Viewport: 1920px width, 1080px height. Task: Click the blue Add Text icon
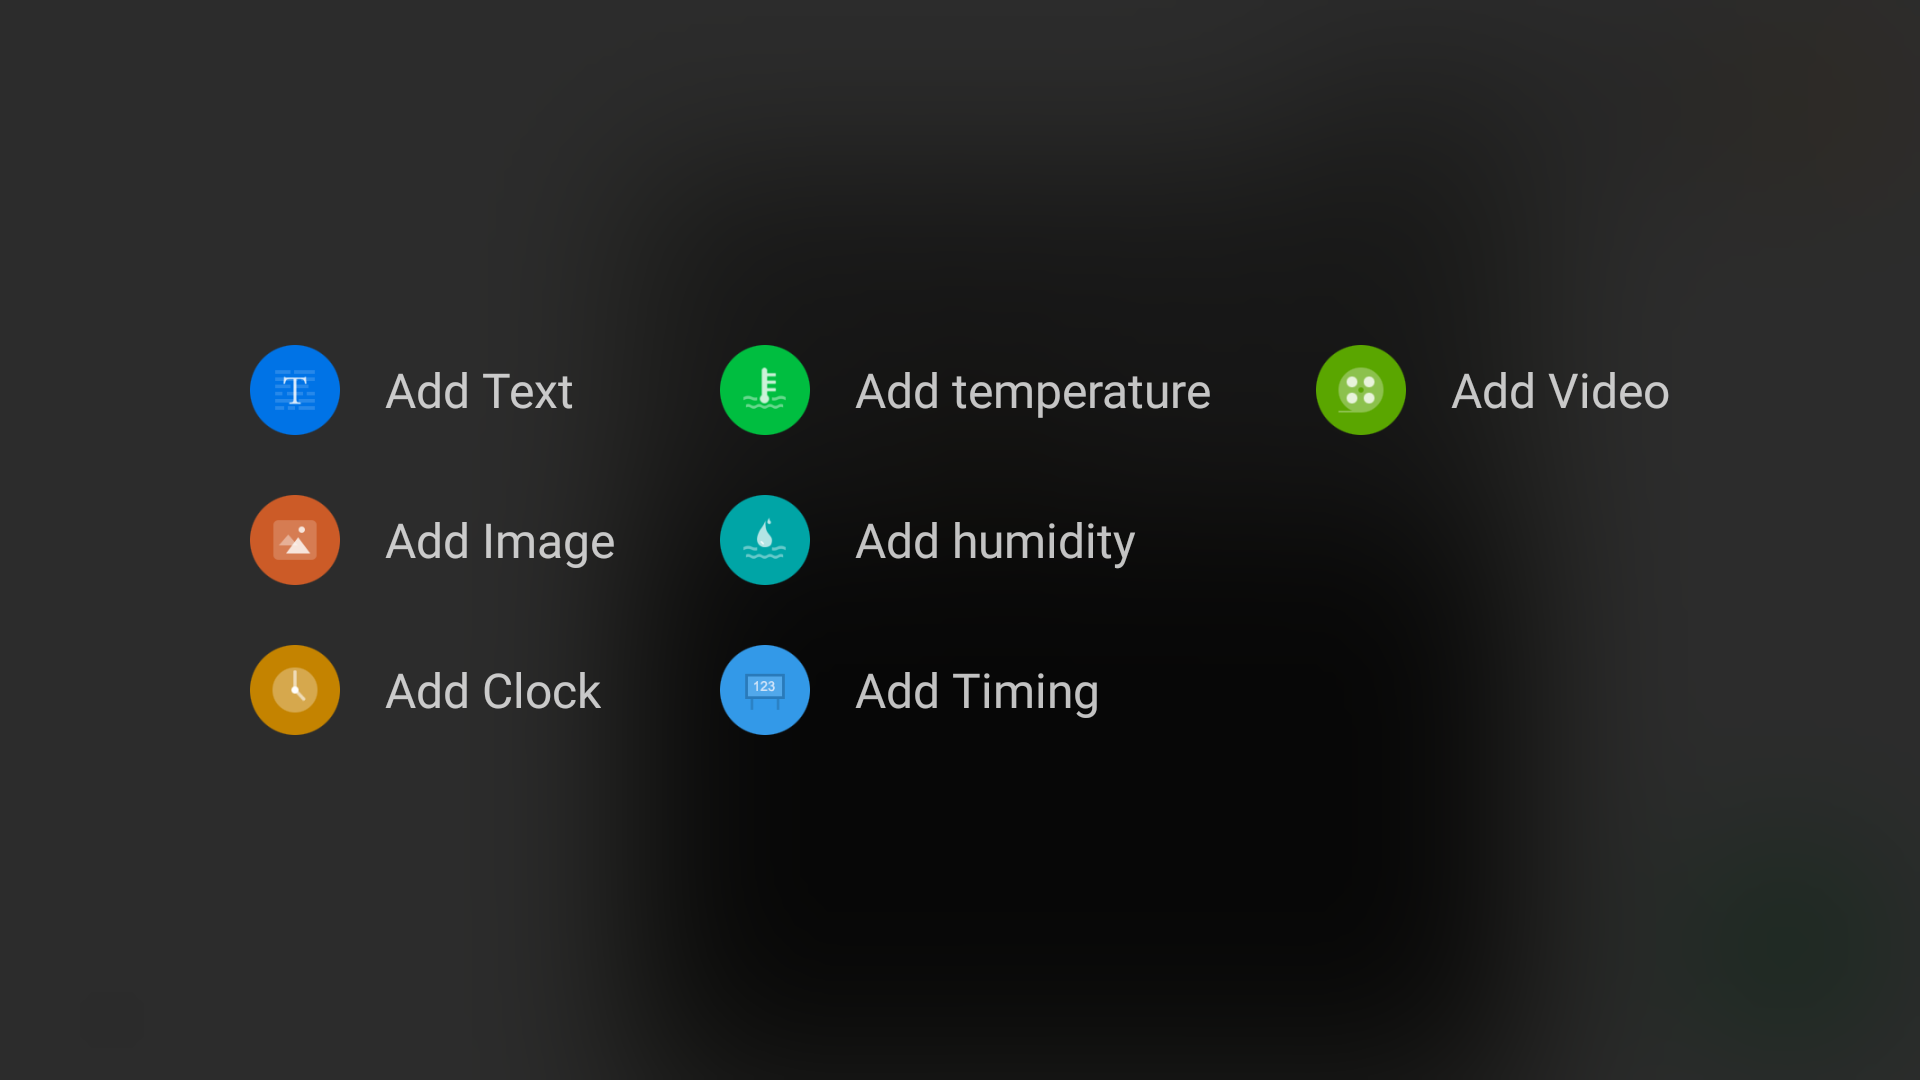(x=295, y=390)
